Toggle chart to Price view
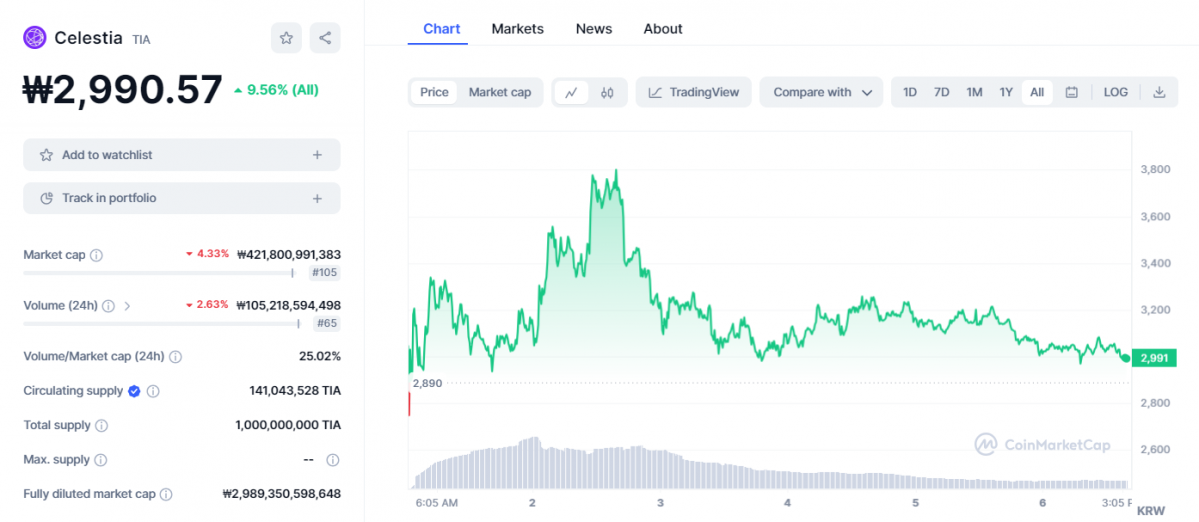The width and height of the screenshot is (1199, 522). coord(434,92)
